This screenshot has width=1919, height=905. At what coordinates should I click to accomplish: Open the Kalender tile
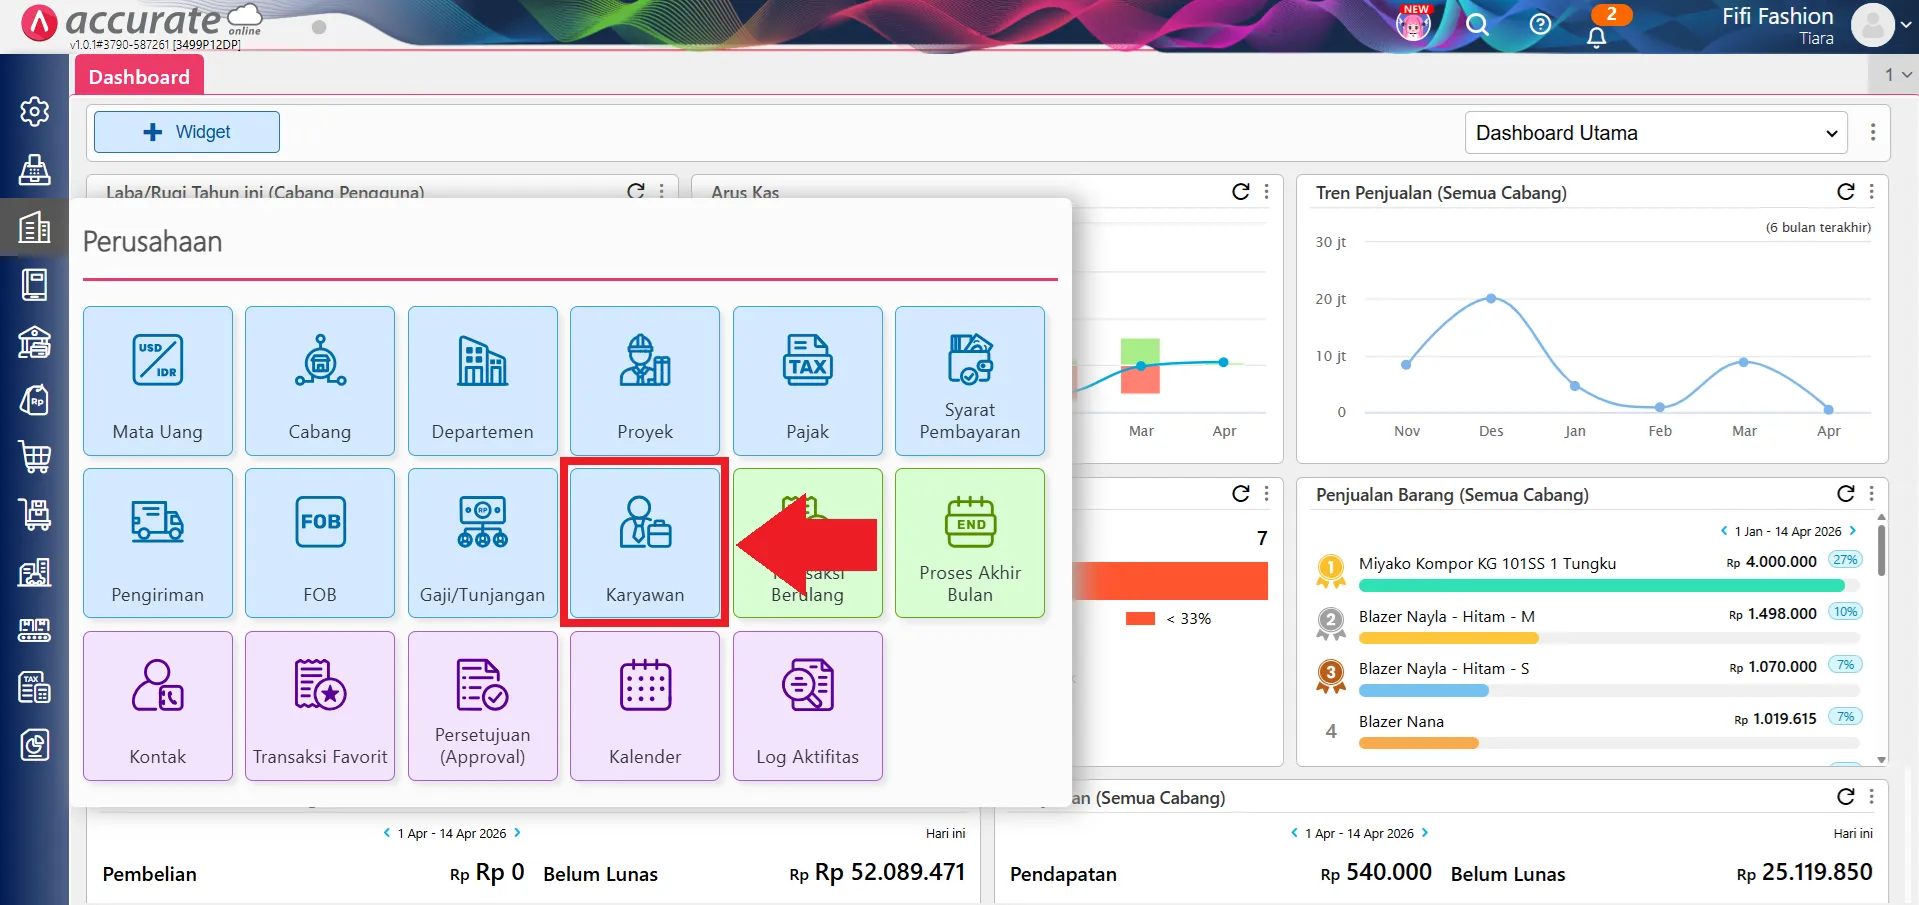tap(645, 706)
